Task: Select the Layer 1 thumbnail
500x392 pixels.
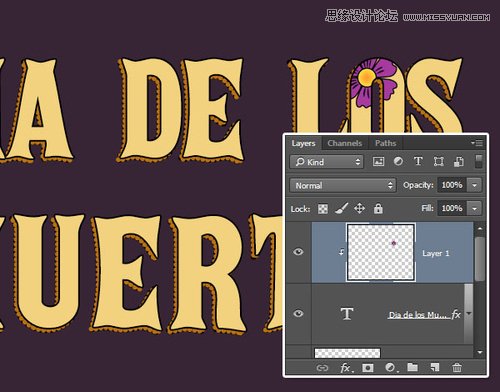Action: 381,252
